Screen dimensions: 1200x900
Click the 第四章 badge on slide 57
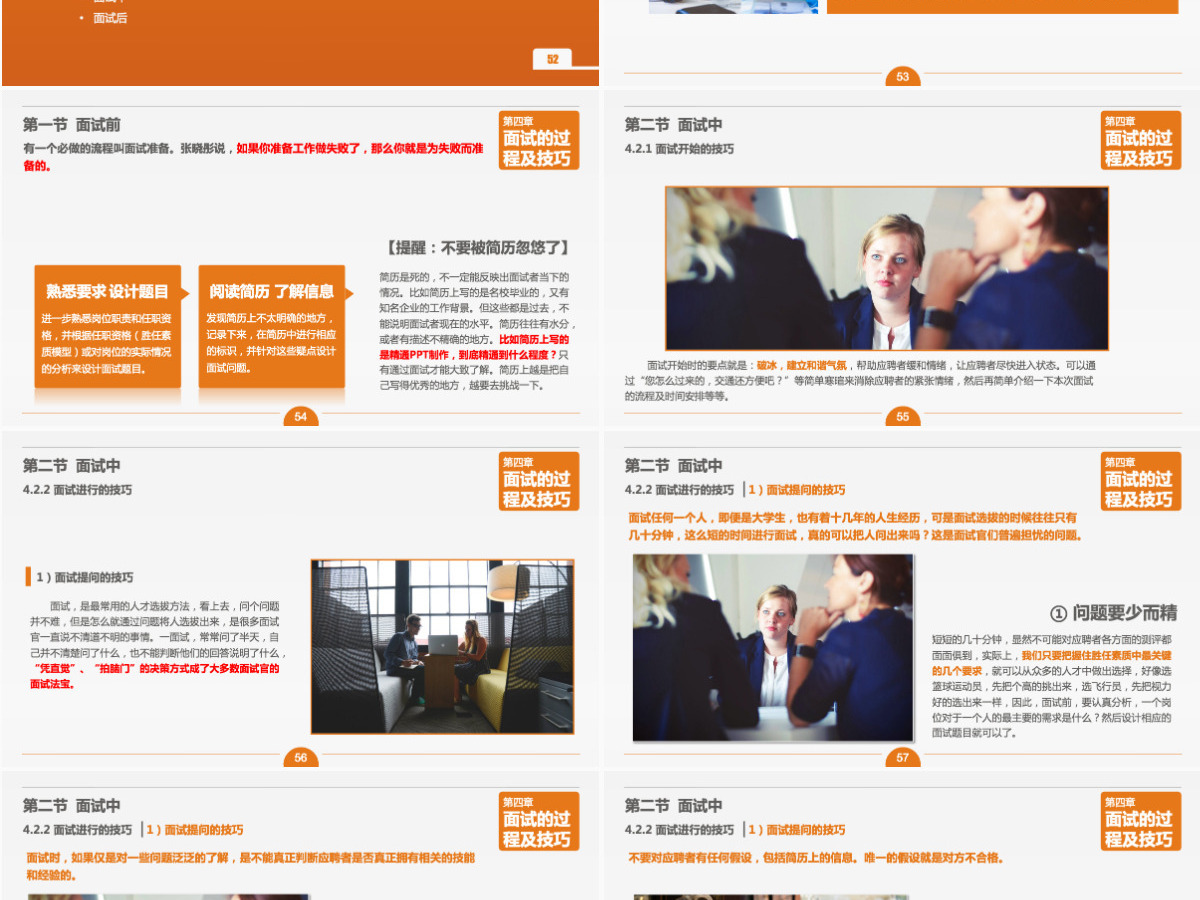click(1140, 481)
